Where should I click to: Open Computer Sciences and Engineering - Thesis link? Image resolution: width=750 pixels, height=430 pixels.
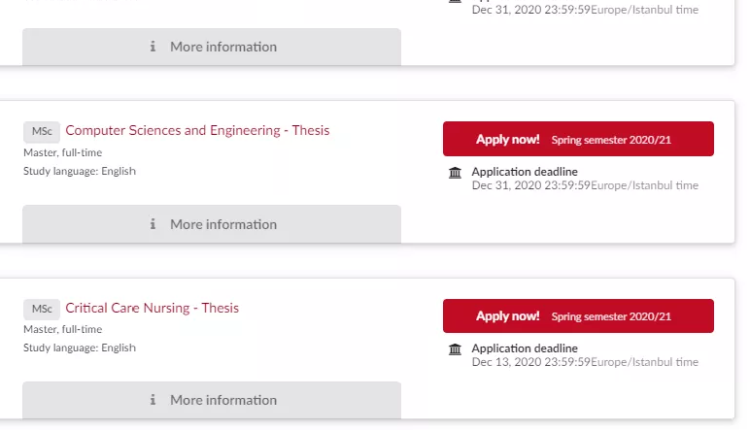point(197,131)
